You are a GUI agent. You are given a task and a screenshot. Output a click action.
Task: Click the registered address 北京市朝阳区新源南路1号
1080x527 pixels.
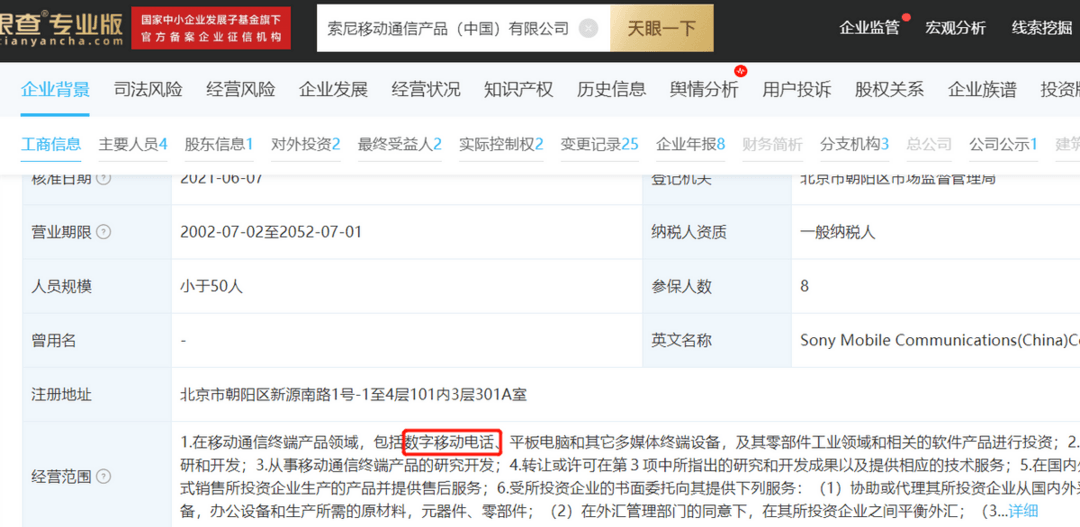(353, 395)
